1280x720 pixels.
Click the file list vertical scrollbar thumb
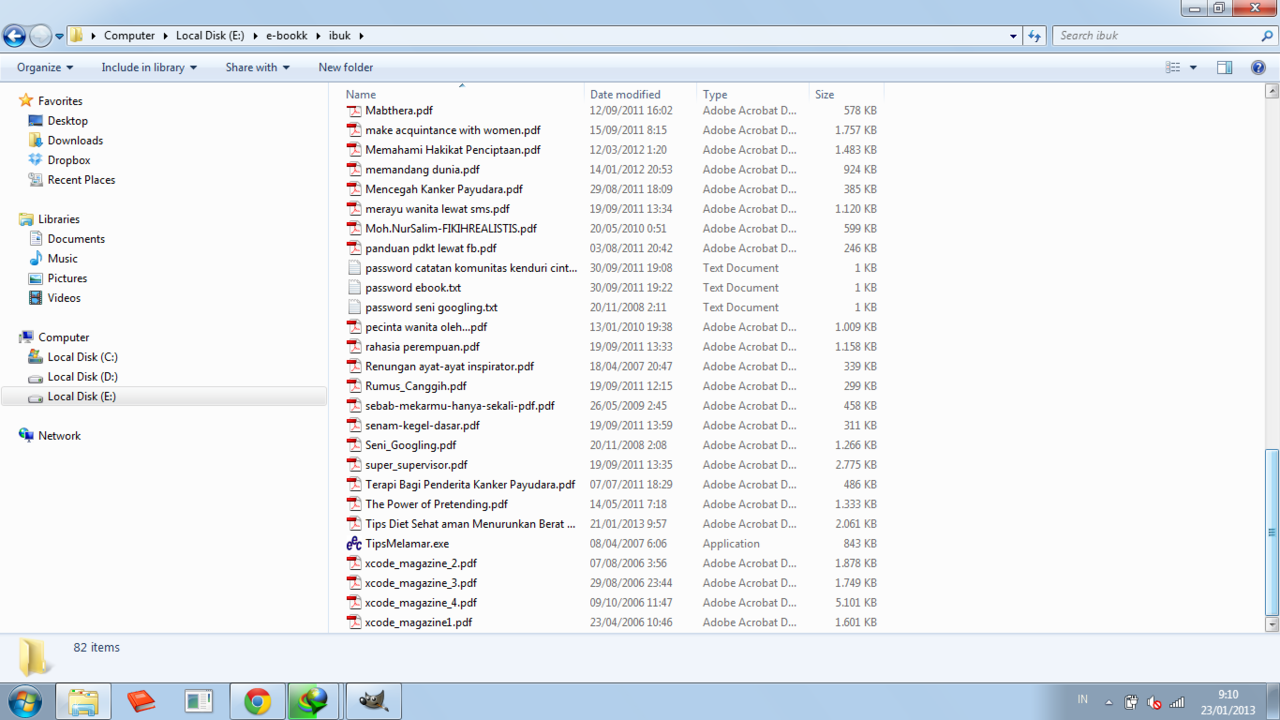coord(1272,531)
